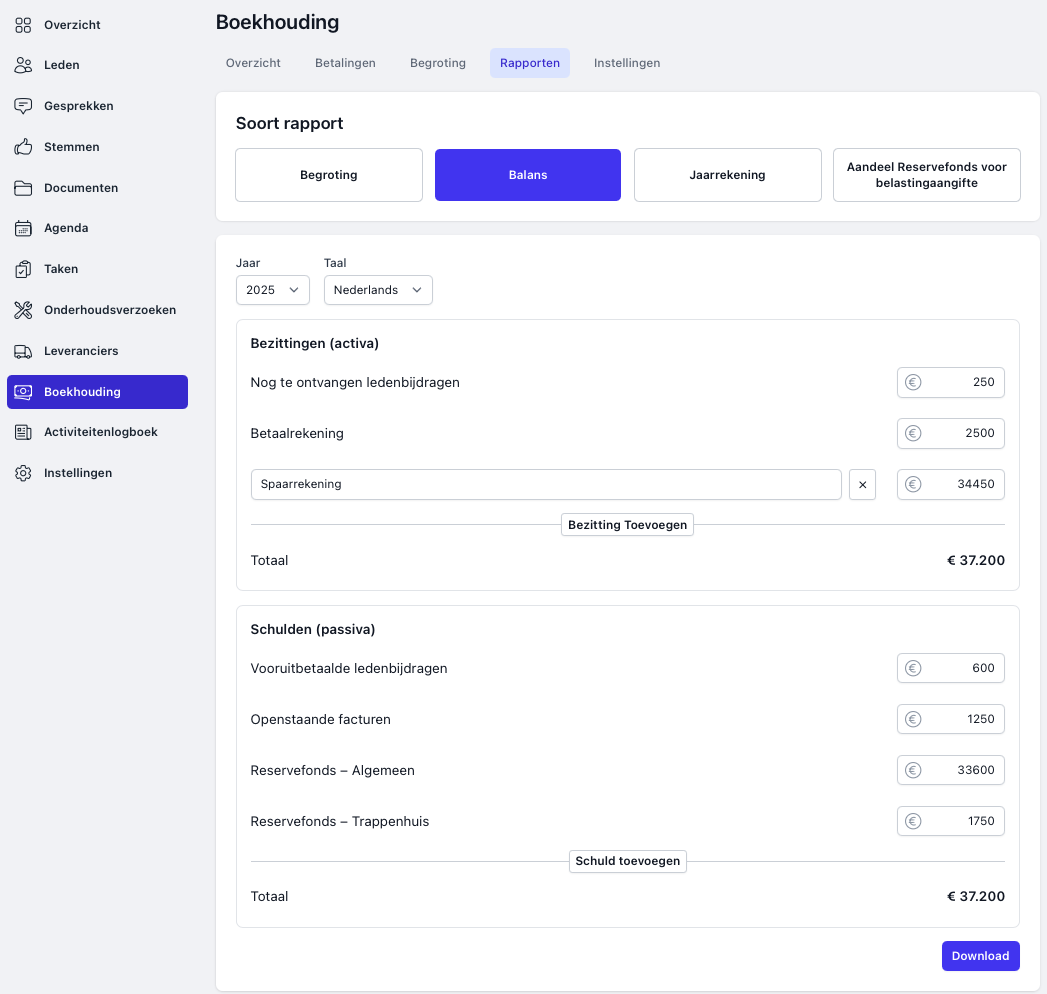Click euro icon in Betaalrekening field

pyautogui.click(x=913, y=433)
